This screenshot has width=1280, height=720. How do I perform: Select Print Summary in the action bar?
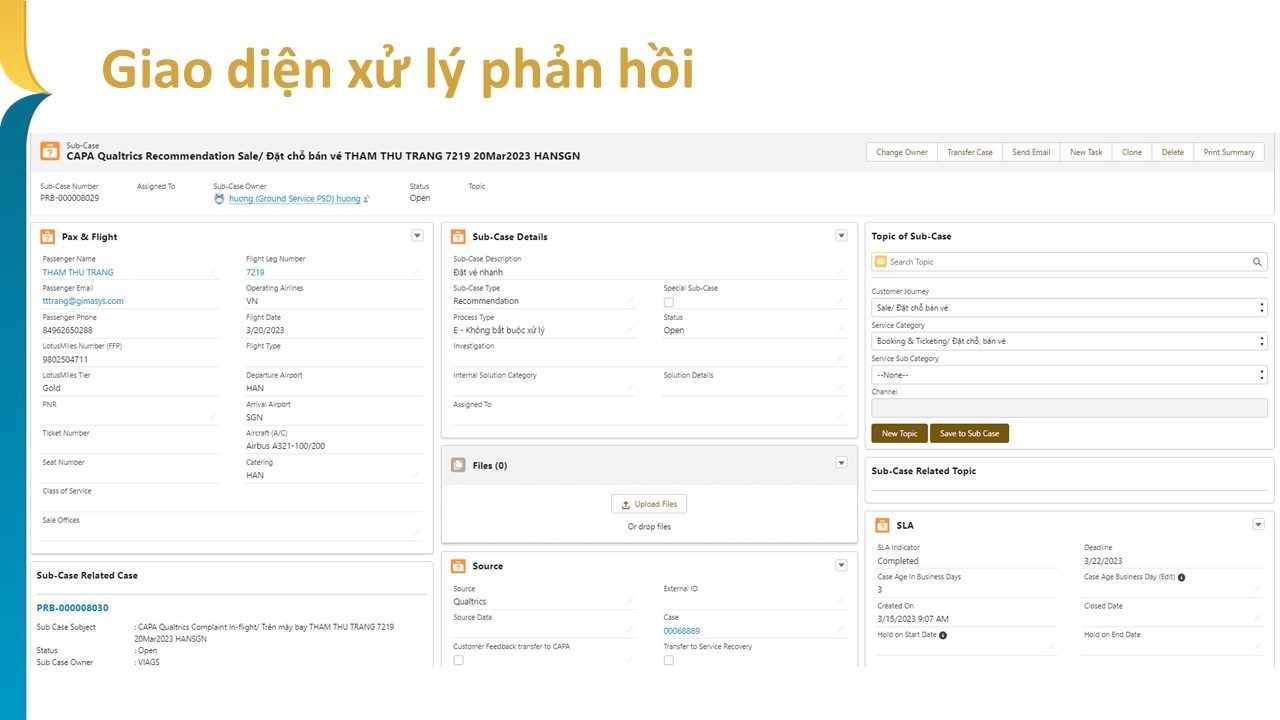tap(1229, 152)
